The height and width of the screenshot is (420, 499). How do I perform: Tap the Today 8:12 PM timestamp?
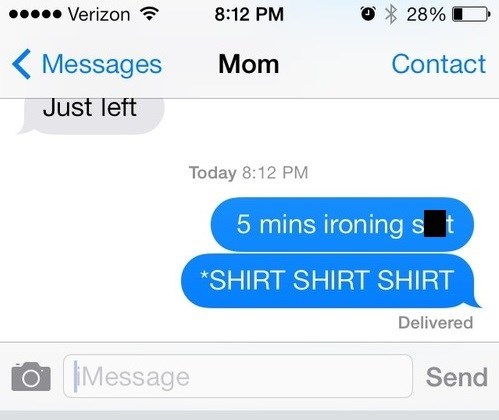pos(249,173)
